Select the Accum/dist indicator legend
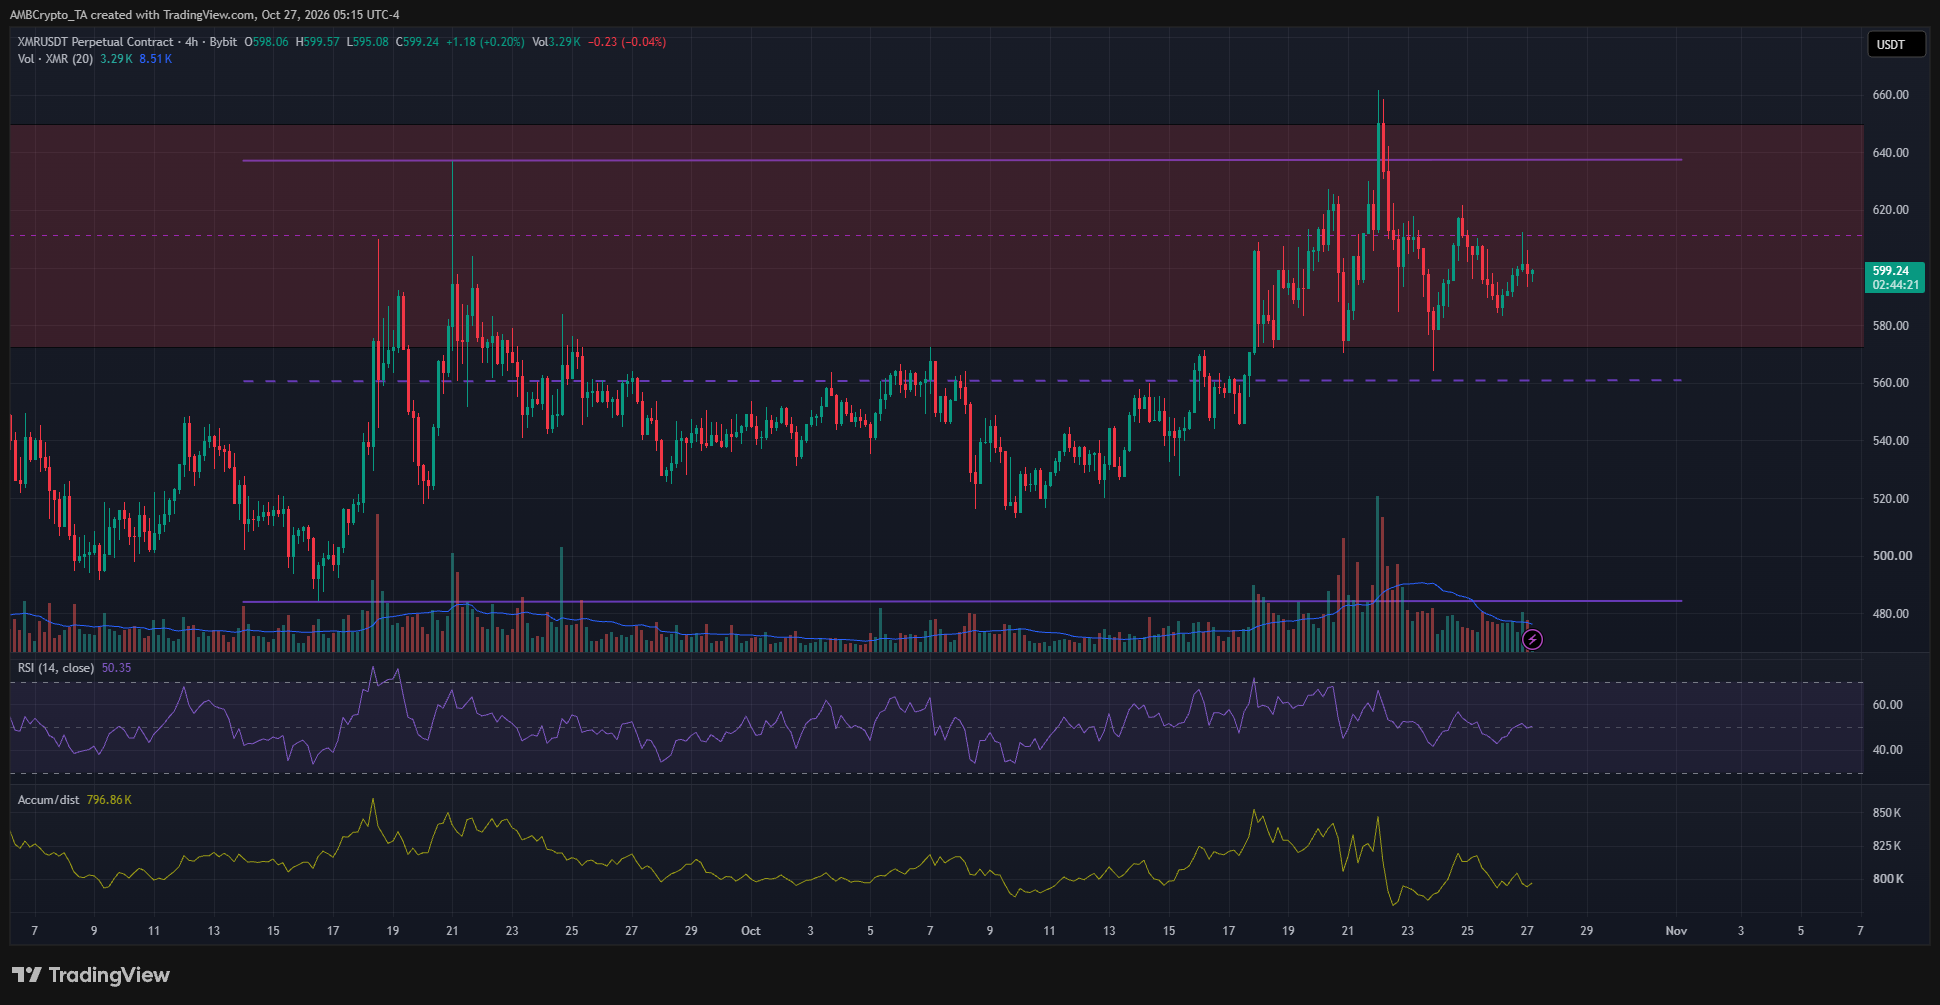 [48, 800]
